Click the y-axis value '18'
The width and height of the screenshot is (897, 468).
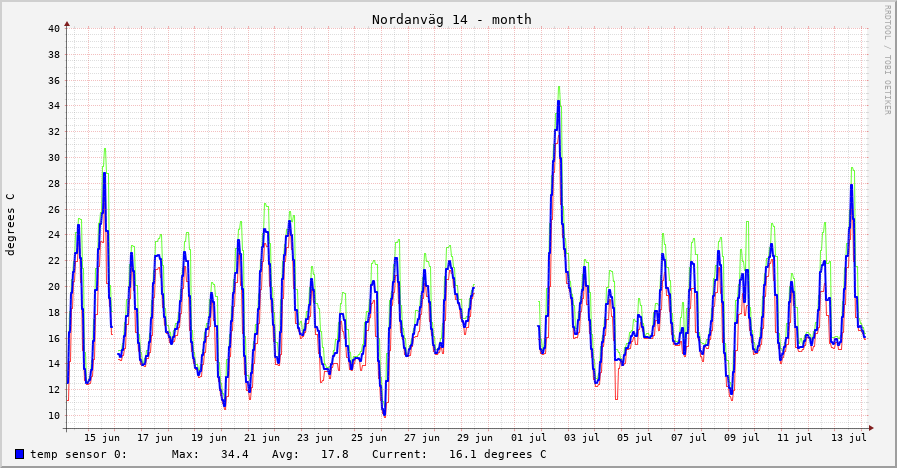pyautogui.click(x=54, y=313)
